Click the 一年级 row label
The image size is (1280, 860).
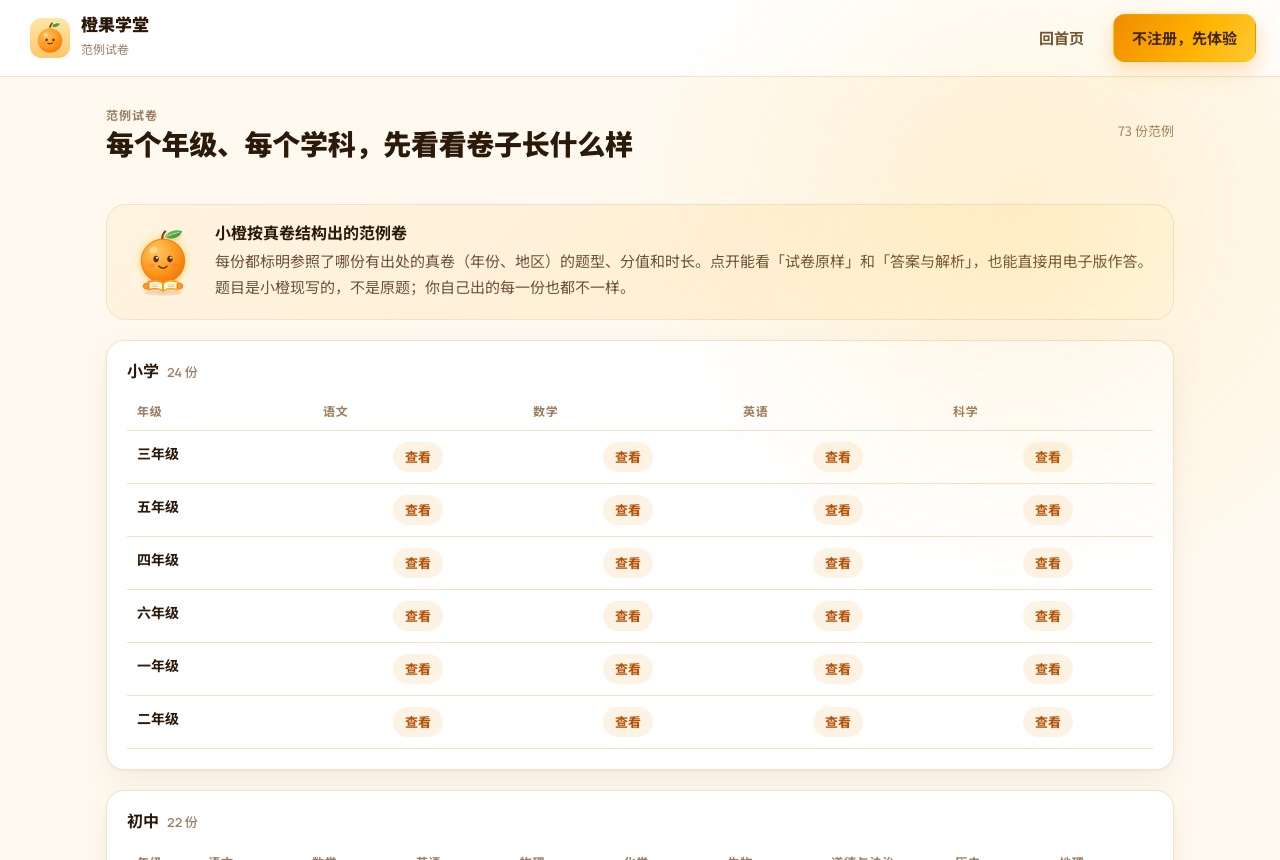[158, 666]
